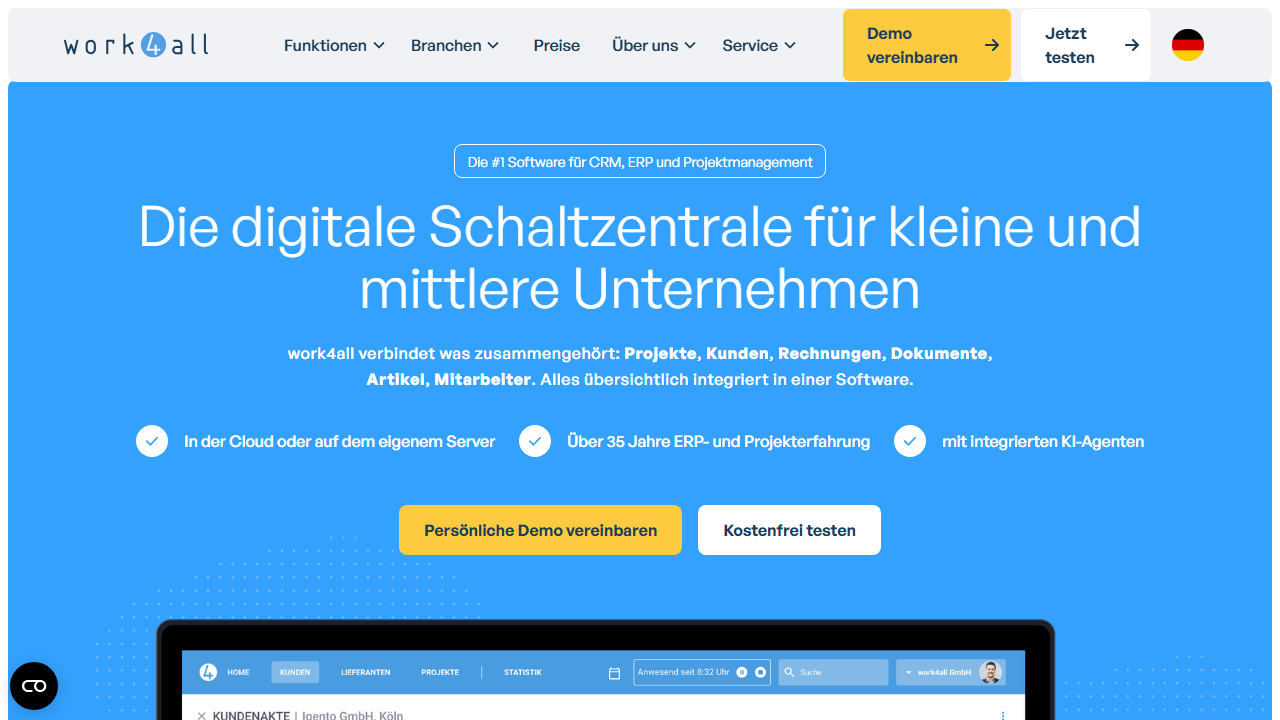Open the Preise page in navigation
Image resolution: width=1280 pixels, height=720 pixels.
(557, 45)
